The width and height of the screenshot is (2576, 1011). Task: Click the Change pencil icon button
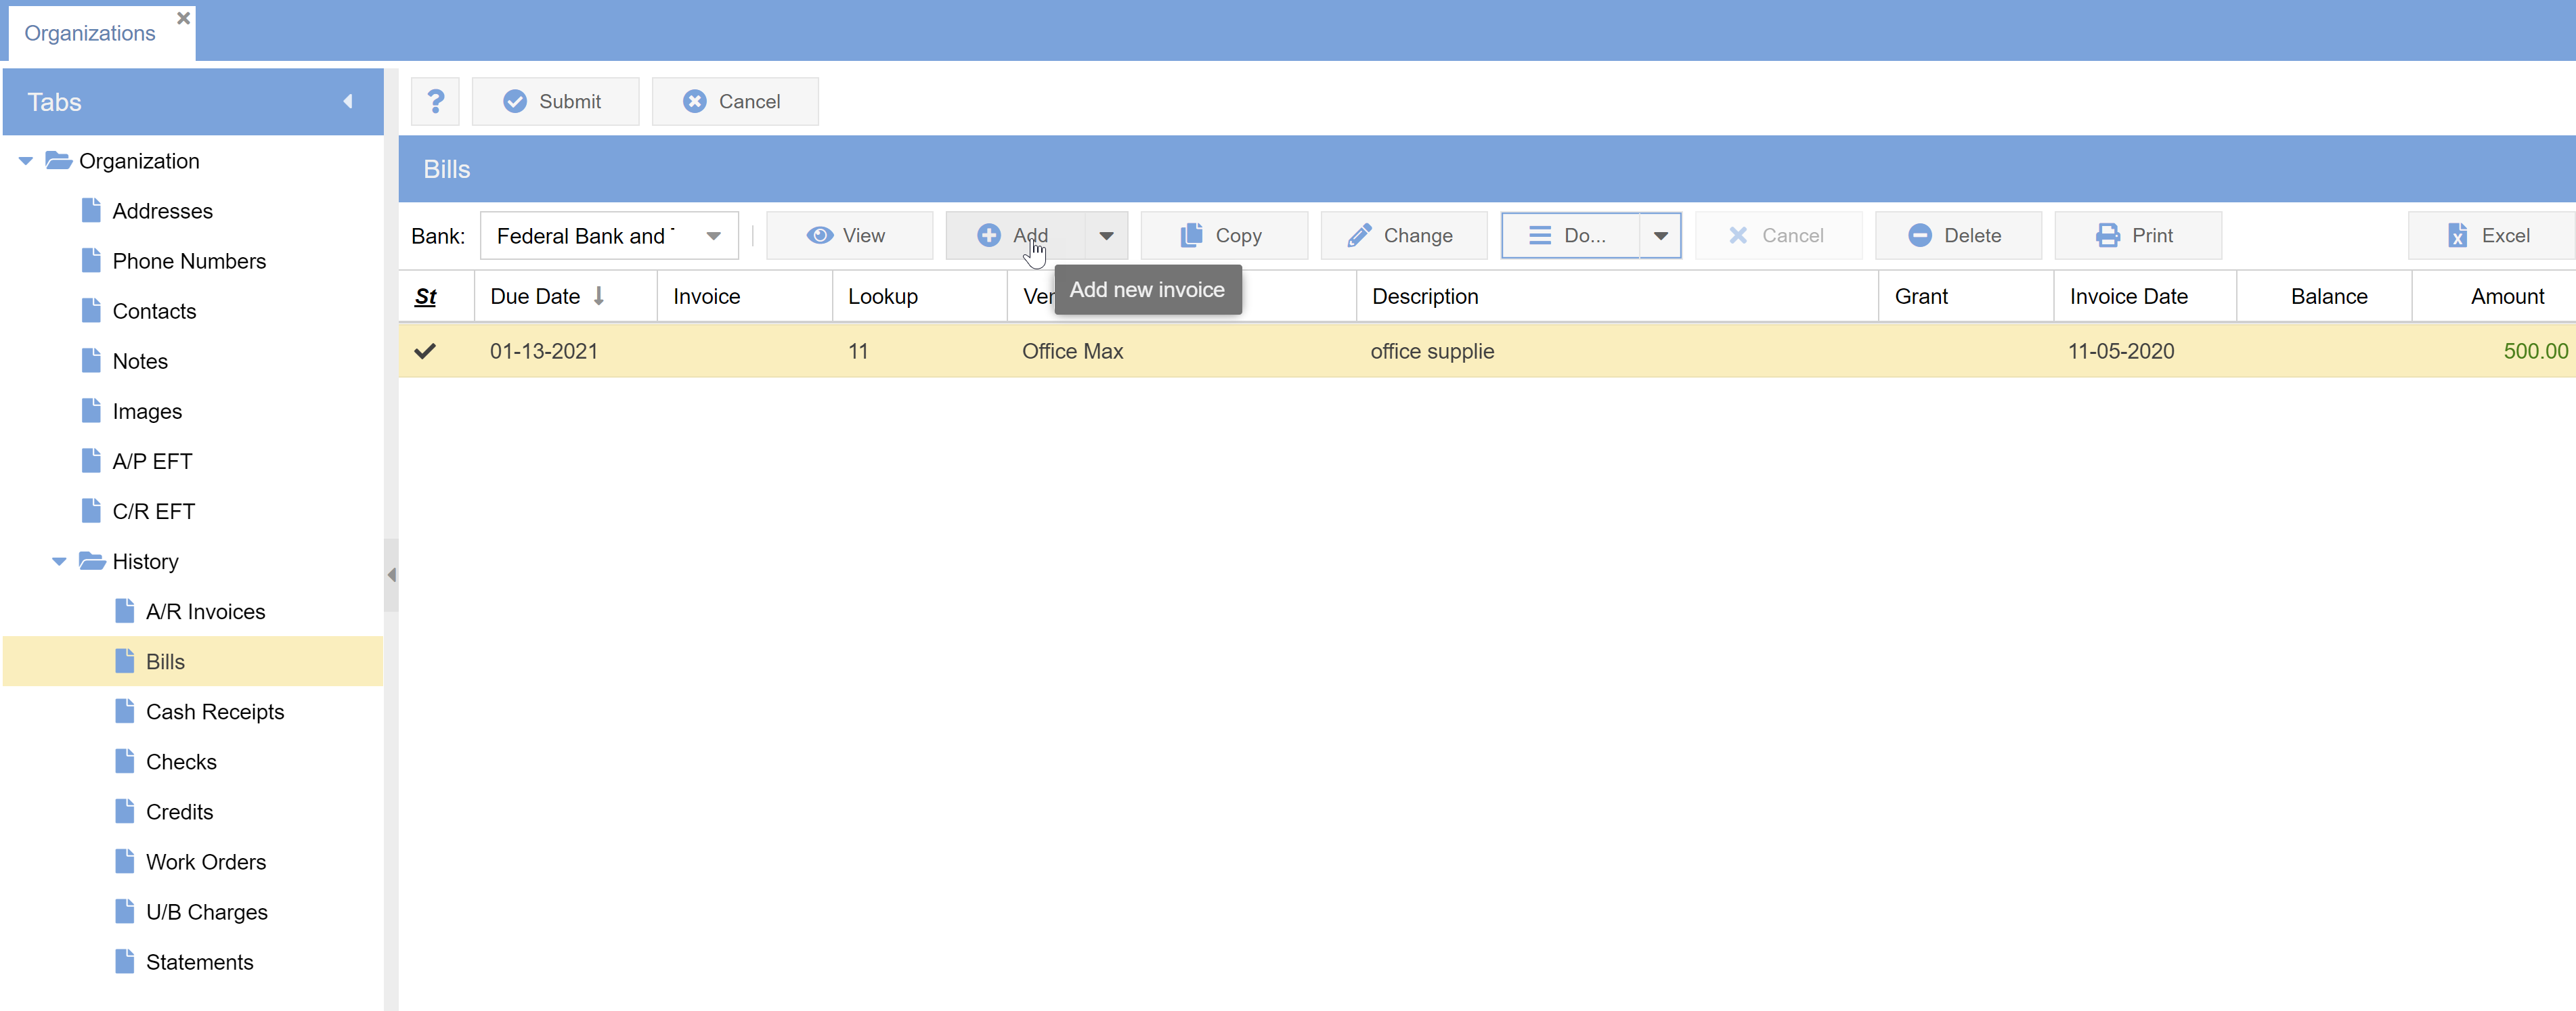click(x=1402, y=235)
